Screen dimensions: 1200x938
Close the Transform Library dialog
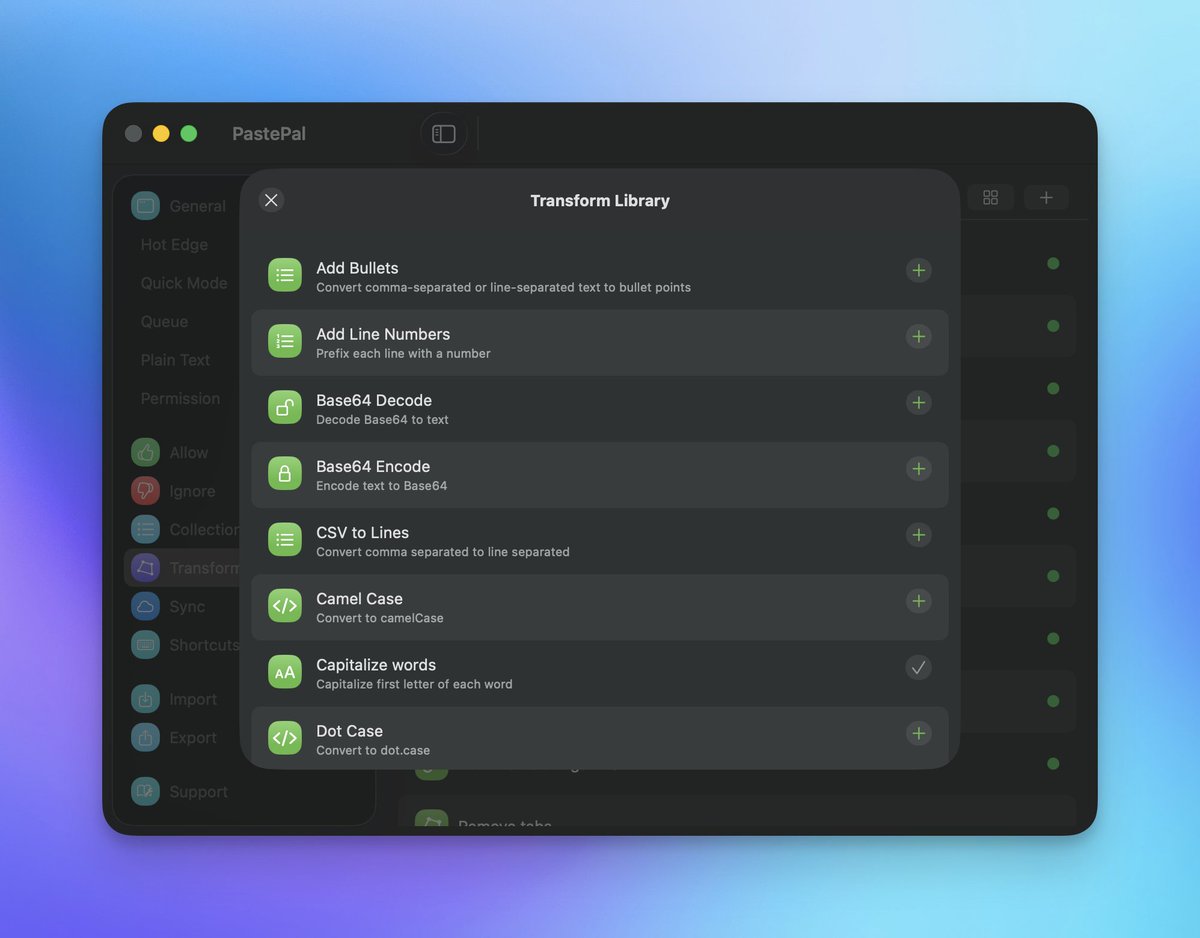pyautogui.click(x=271, y=200)
